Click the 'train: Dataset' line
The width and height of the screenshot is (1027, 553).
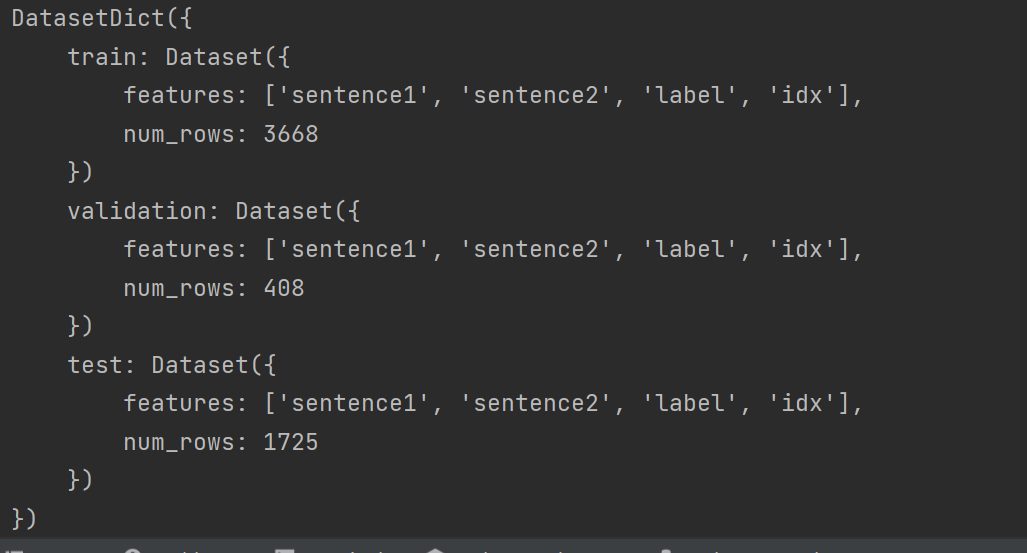[178, 57]
